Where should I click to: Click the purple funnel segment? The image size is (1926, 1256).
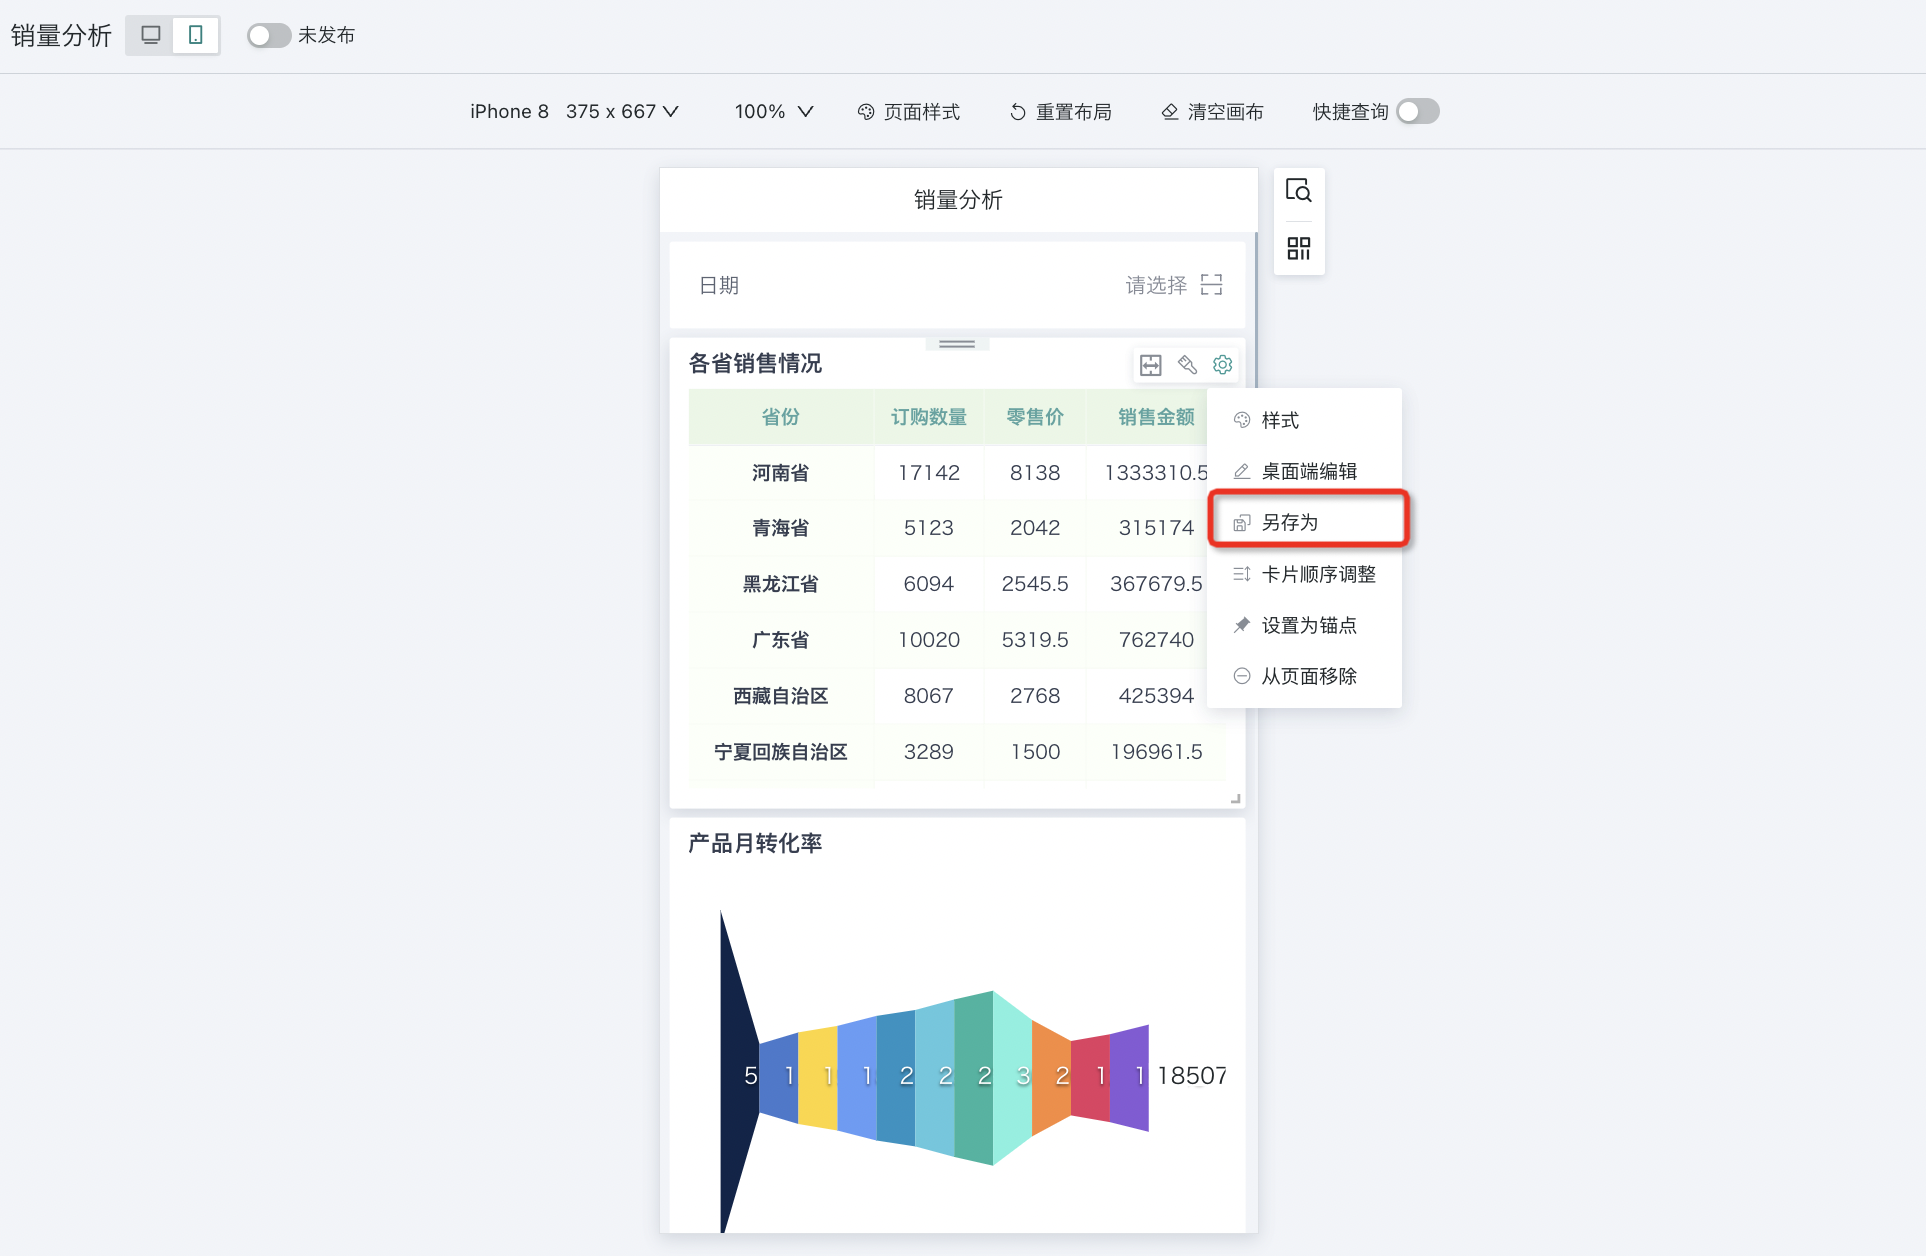(1129, 1077)
